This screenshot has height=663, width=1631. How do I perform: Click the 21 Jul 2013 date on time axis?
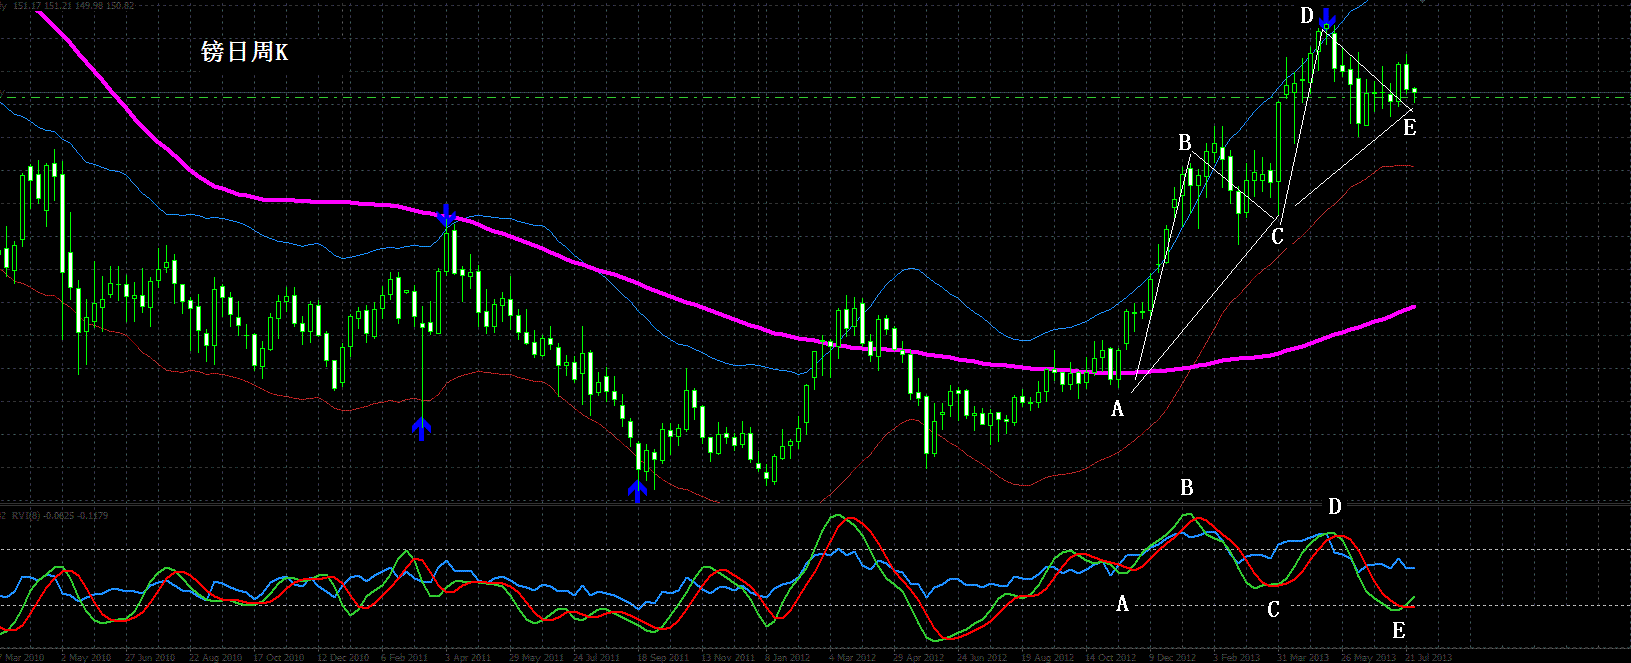1428,657
